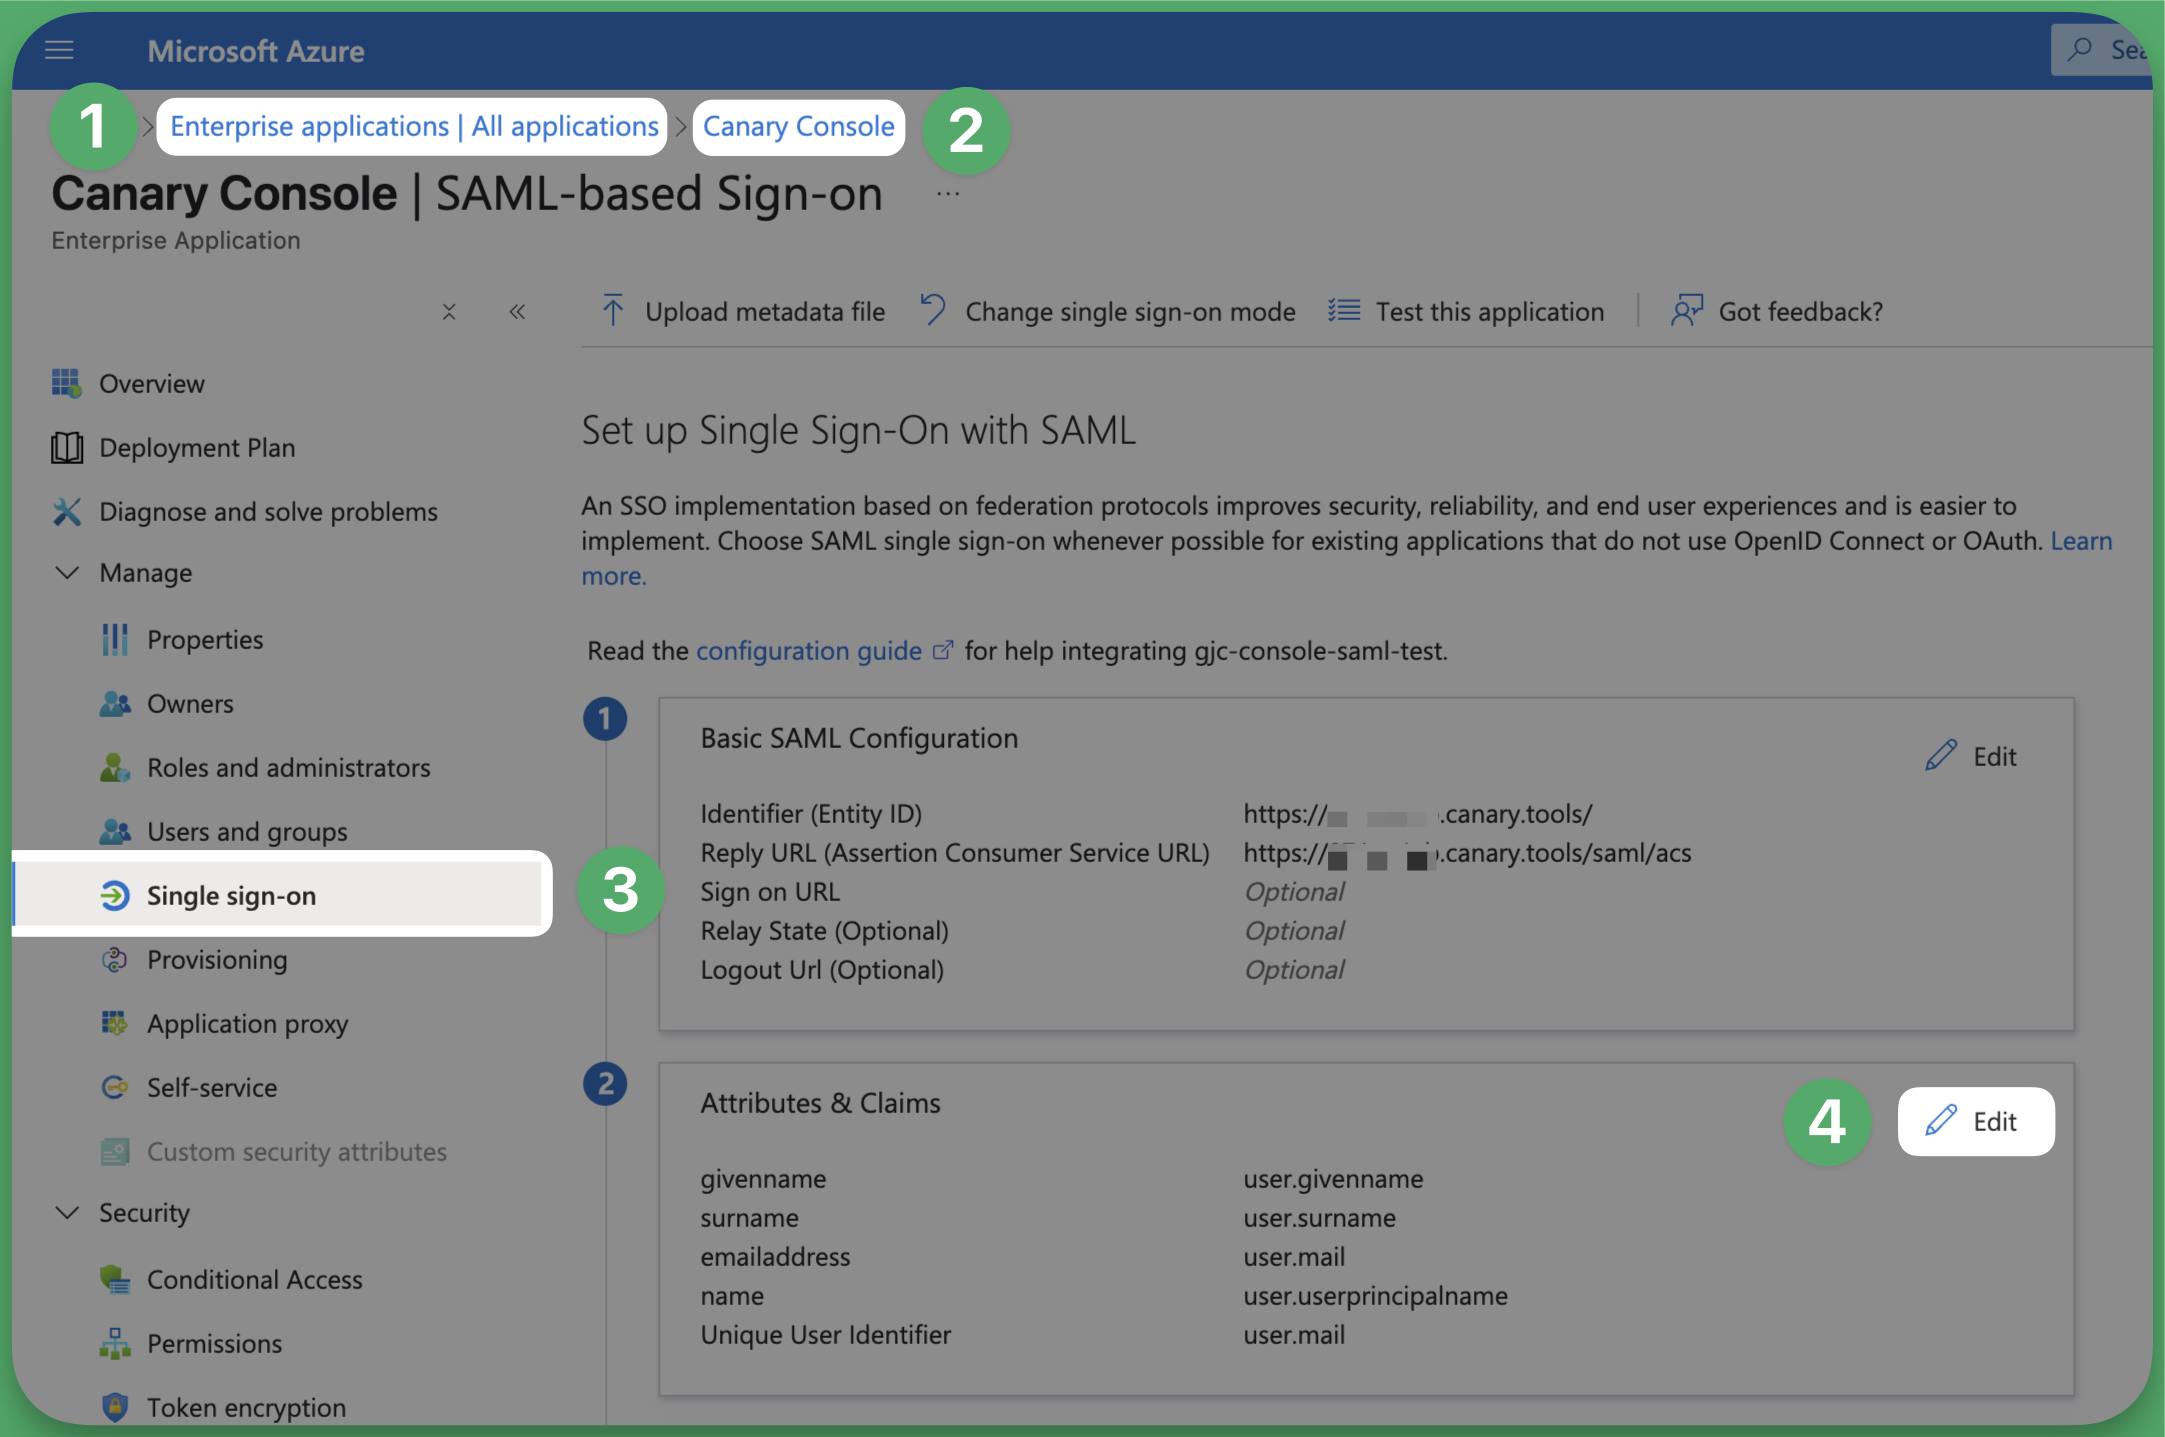This screenshot has height=1437, width=2165.
Task: Click the Canary Console breadcrumb link
Action: click(x=798, y=126)
